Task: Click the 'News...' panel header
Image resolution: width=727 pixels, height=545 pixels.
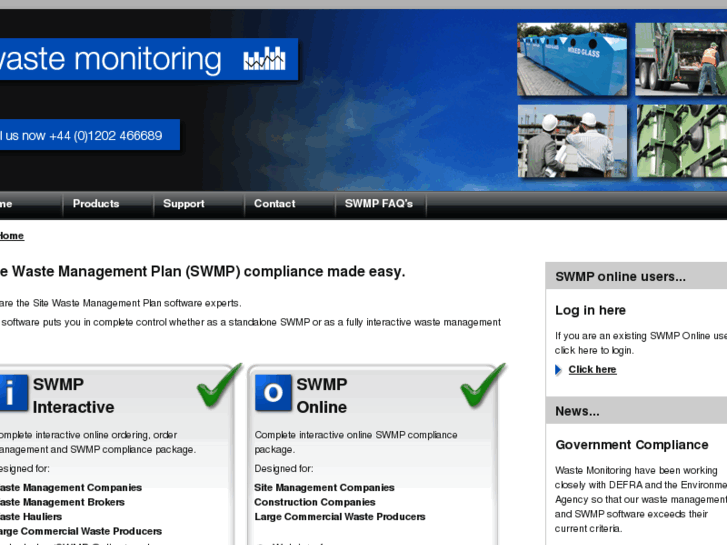Action: click(636, 411)
